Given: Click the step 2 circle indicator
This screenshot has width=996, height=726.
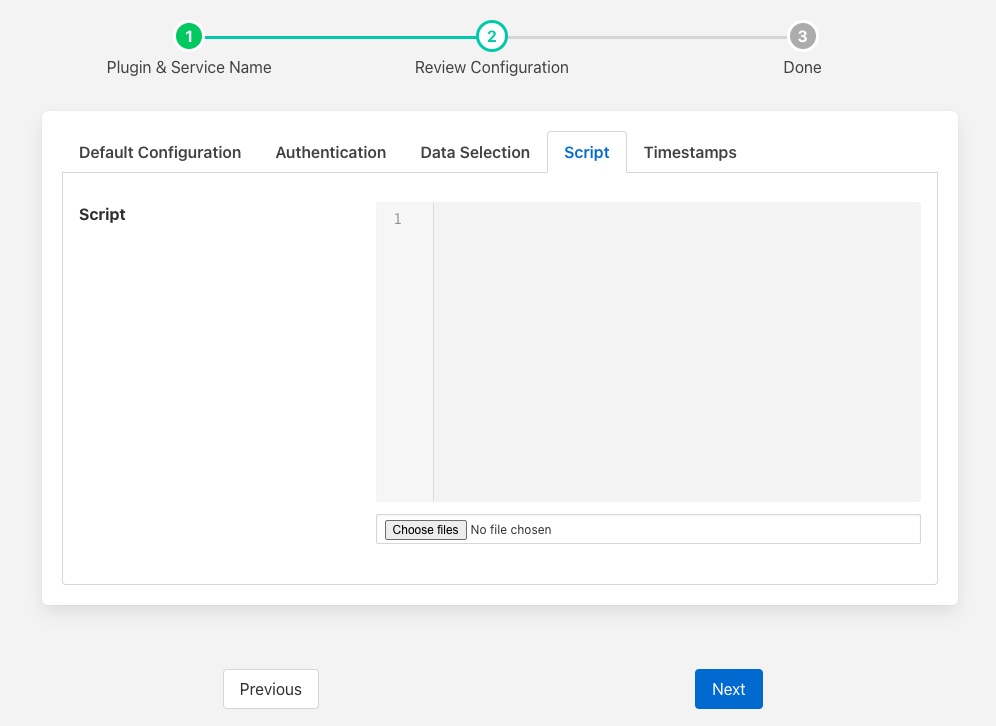Looking at the screenshot, I should click(491, 37).
